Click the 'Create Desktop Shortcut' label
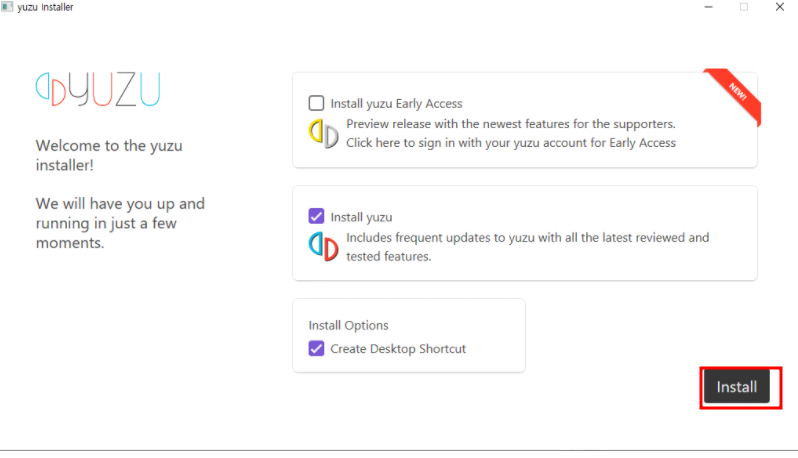 [398, 349]
